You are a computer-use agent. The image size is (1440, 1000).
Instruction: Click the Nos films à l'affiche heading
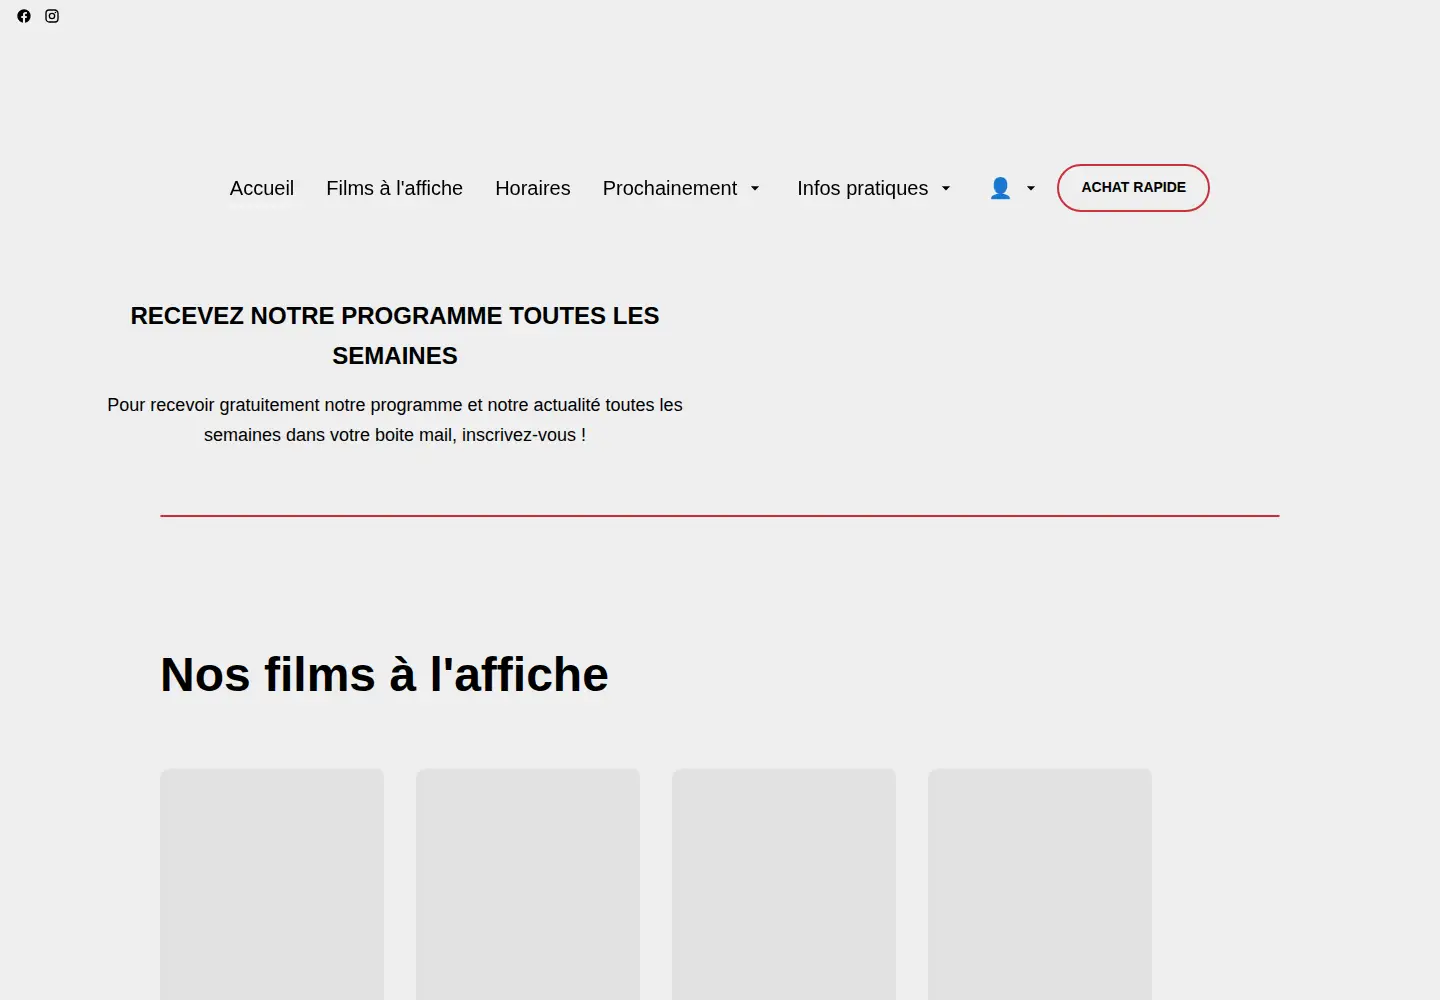[x=384, y=674]
